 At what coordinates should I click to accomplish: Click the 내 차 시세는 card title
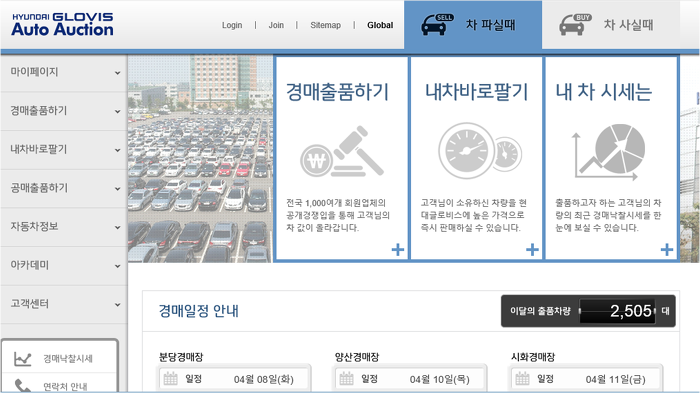coord(604,92)
